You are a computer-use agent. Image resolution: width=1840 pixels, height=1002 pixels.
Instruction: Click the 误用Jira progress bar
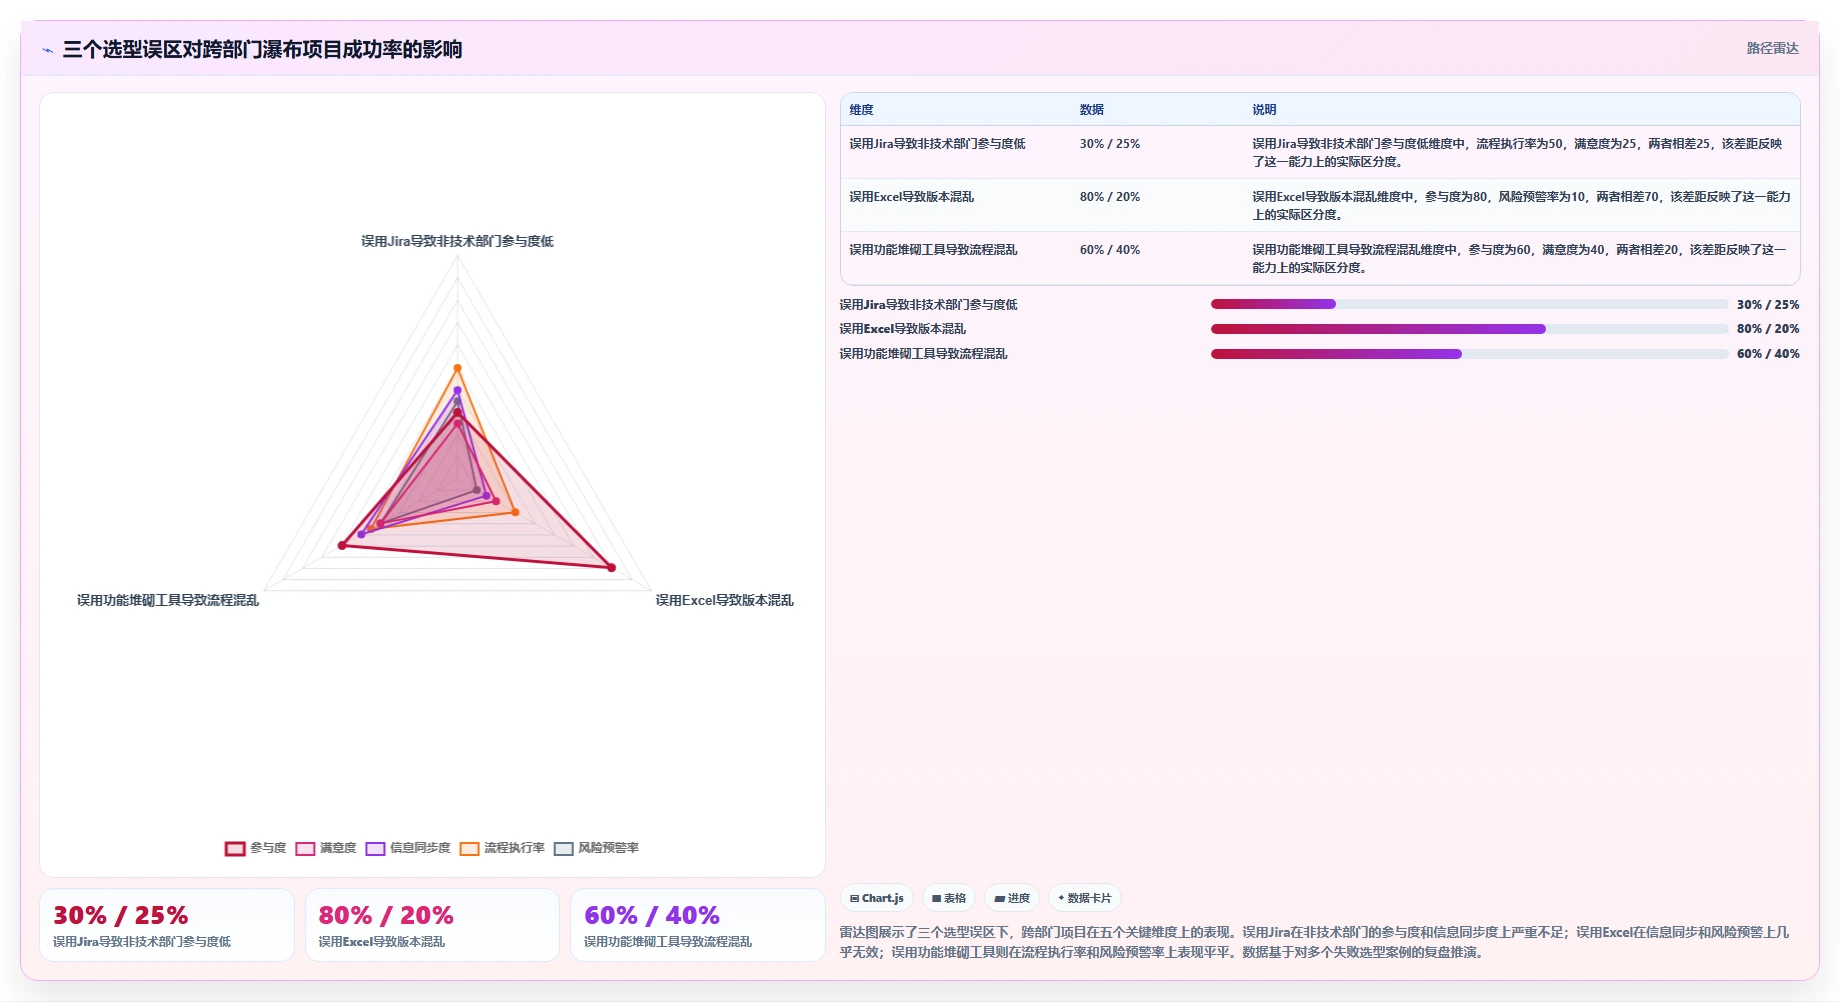click(x=1469, y=304)
